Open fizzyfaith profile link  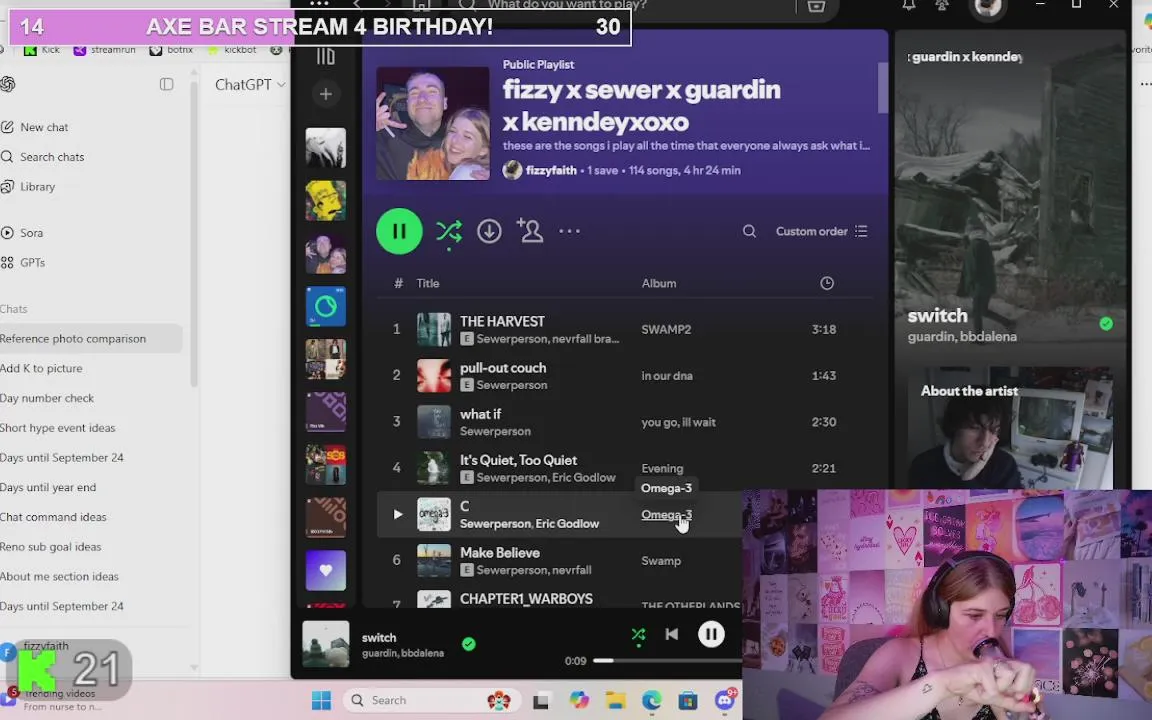[551, 170]
